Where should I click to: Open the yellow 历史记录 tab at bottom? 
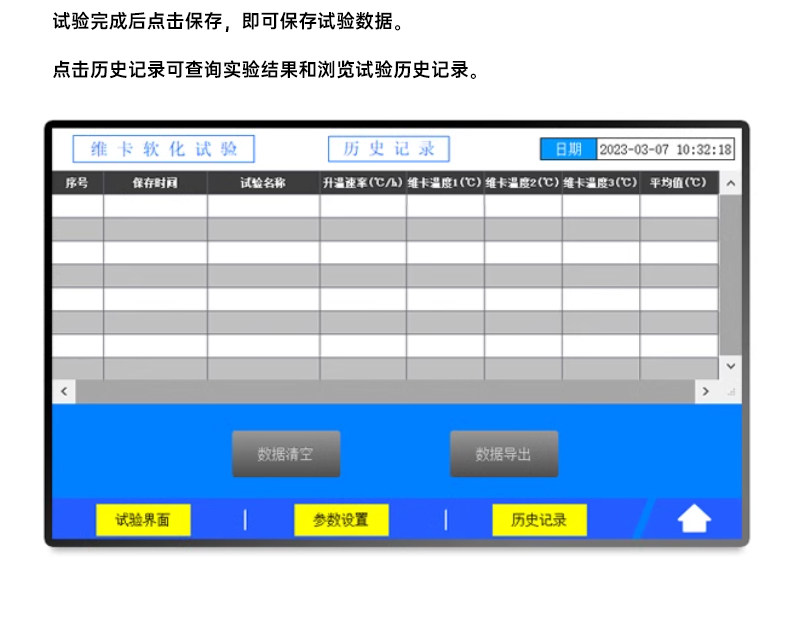539,520
